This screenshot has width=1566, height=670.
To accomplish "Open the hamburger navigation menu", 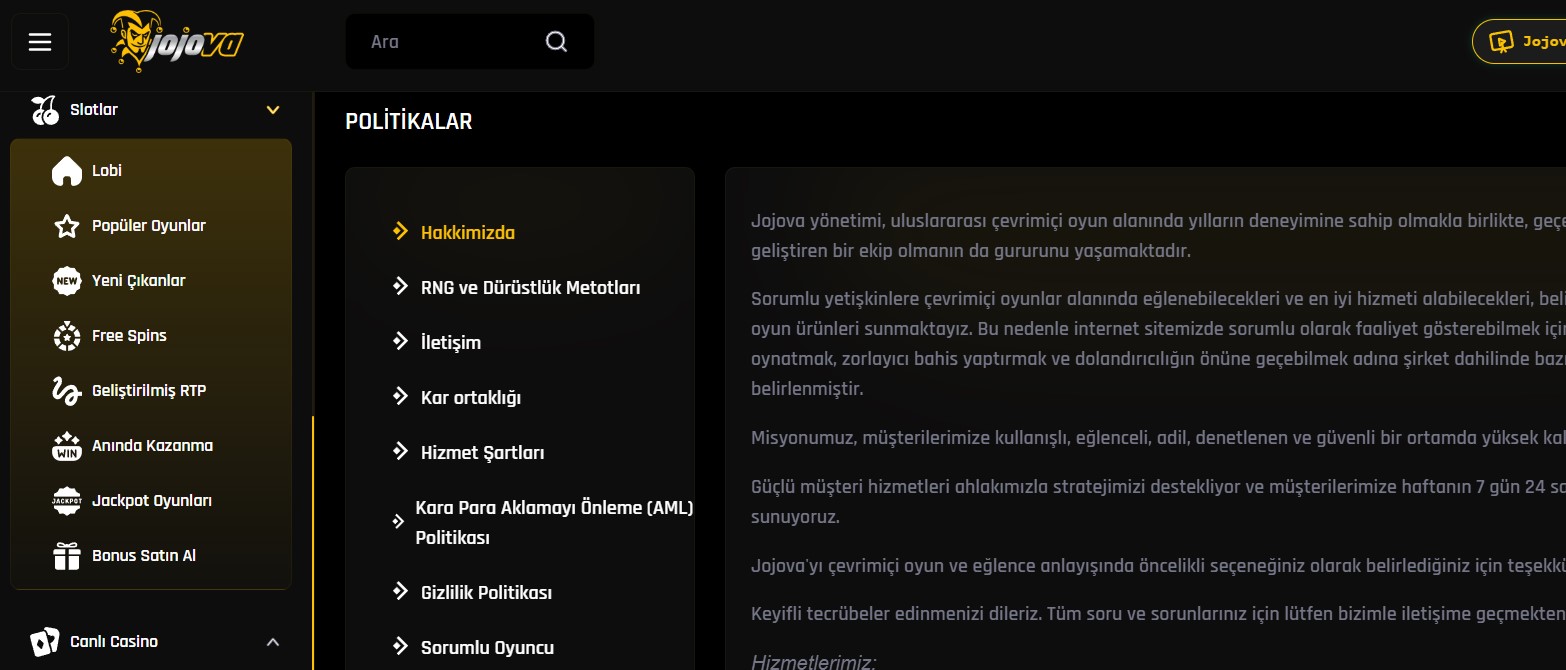I will tap(39, 41).
